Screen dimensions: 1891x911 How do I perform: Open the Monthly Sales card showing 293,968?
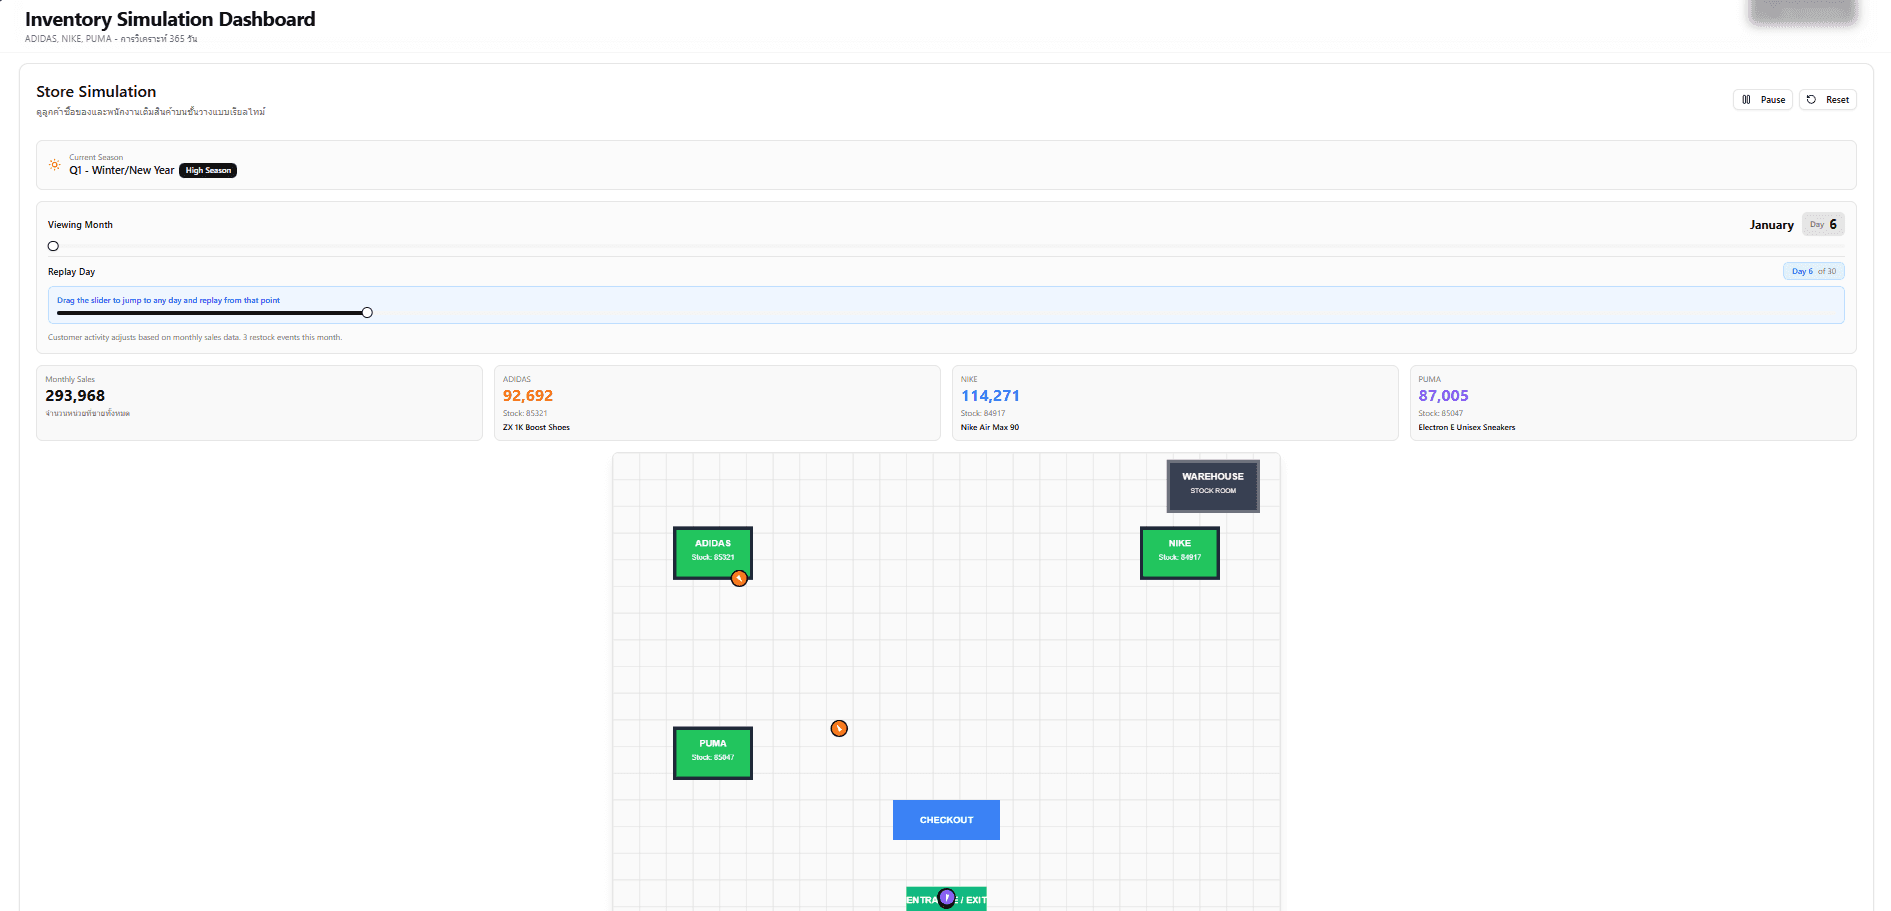point(258,402)
